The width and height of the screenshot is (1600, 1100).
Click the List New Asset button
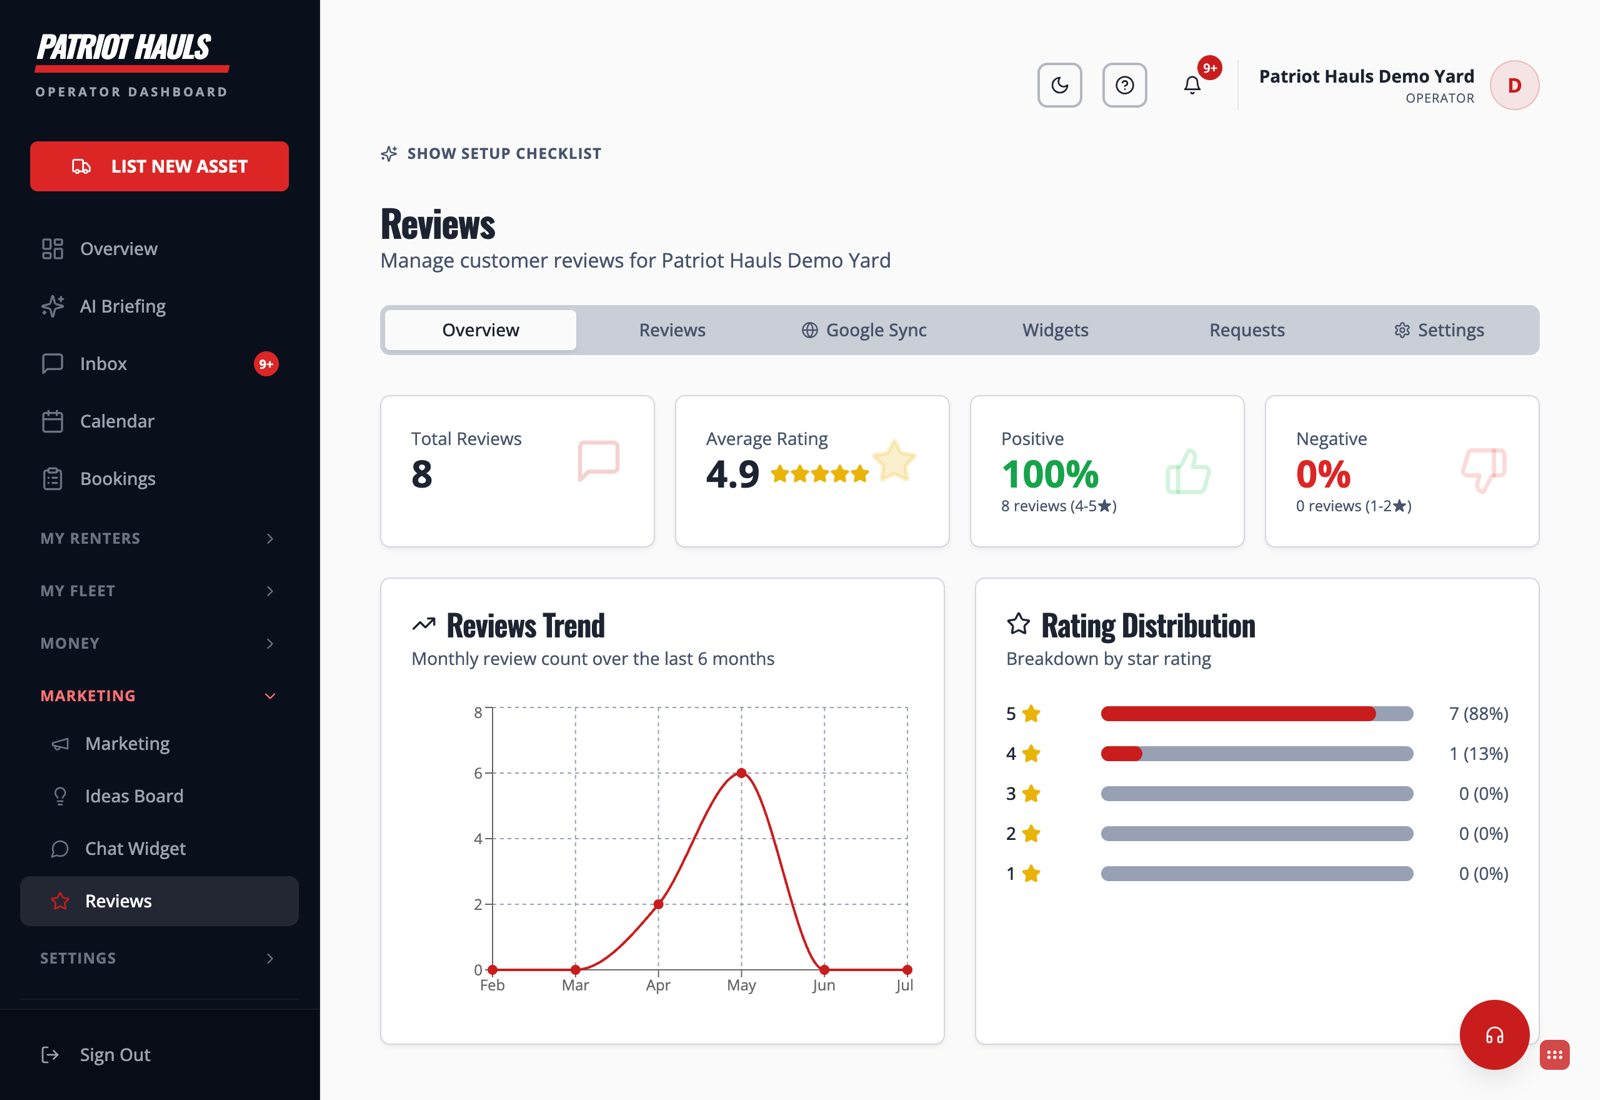point(160,166)
